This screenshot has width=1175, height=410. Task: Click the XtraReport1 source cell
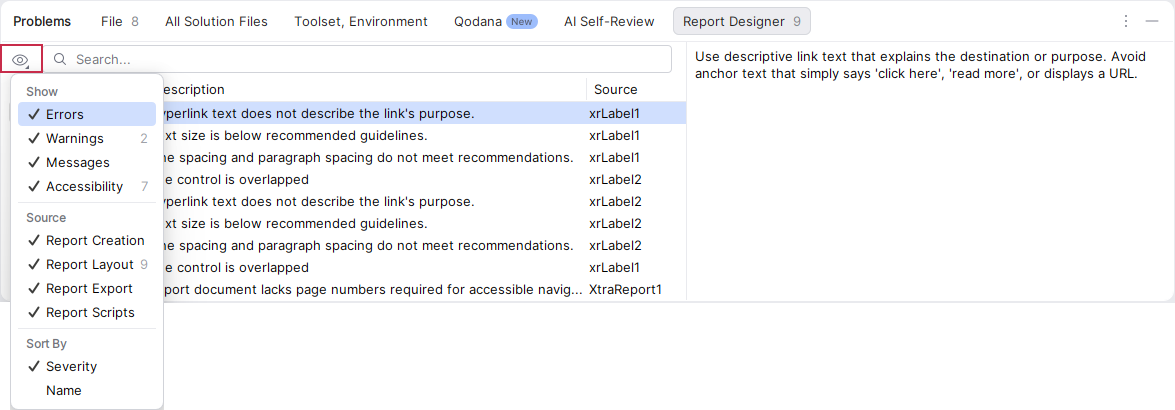click(x=626, y=289)
